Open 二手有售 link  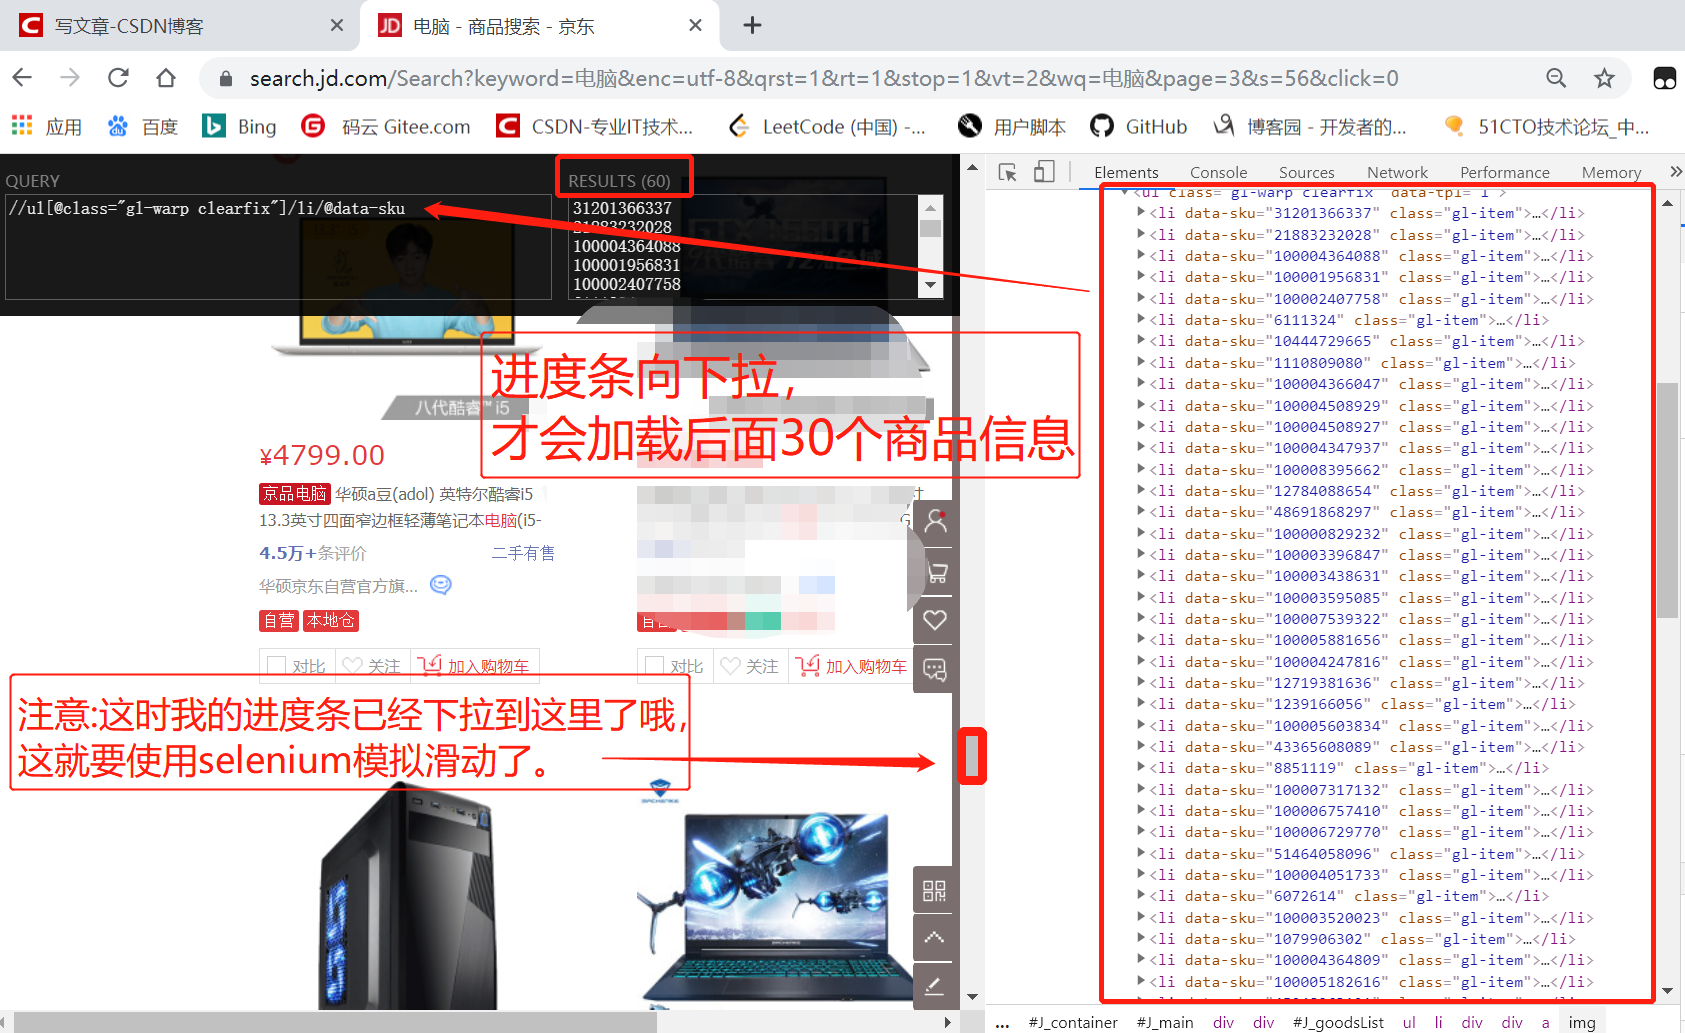click(523, 553)
